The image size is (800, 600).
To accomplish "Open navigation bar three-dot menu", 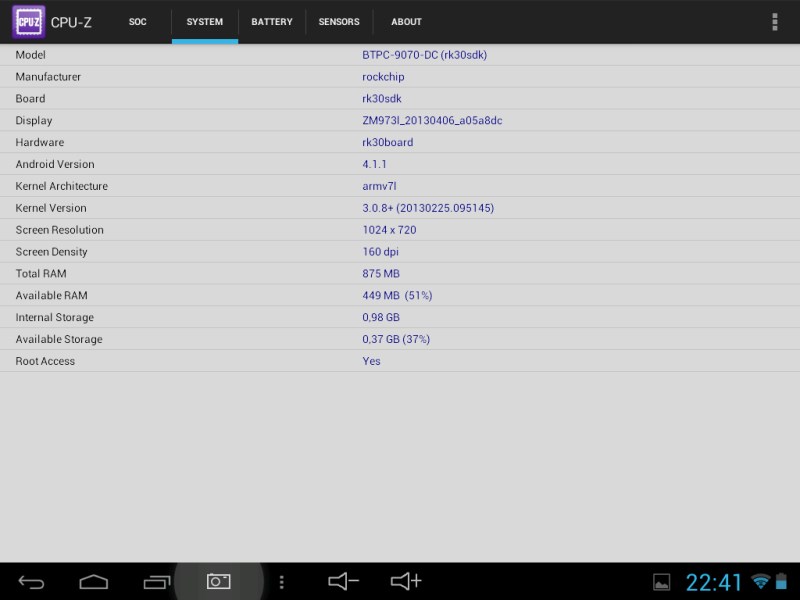I will (x=282, y=581).
